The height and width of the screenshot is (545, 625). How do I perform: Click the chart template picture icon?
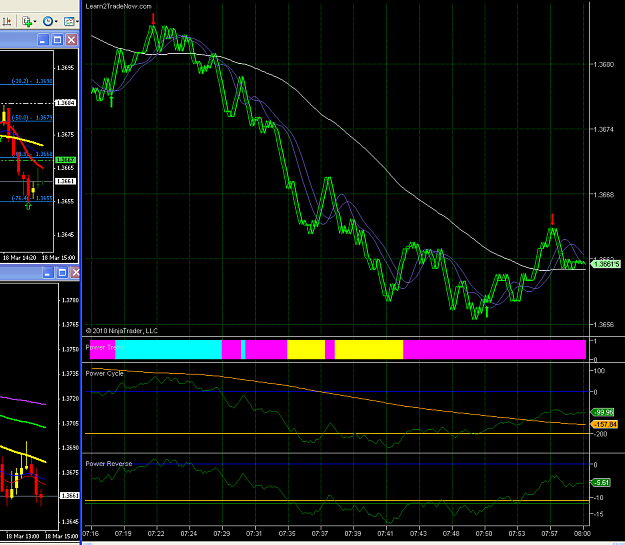[x=69, y=21]
